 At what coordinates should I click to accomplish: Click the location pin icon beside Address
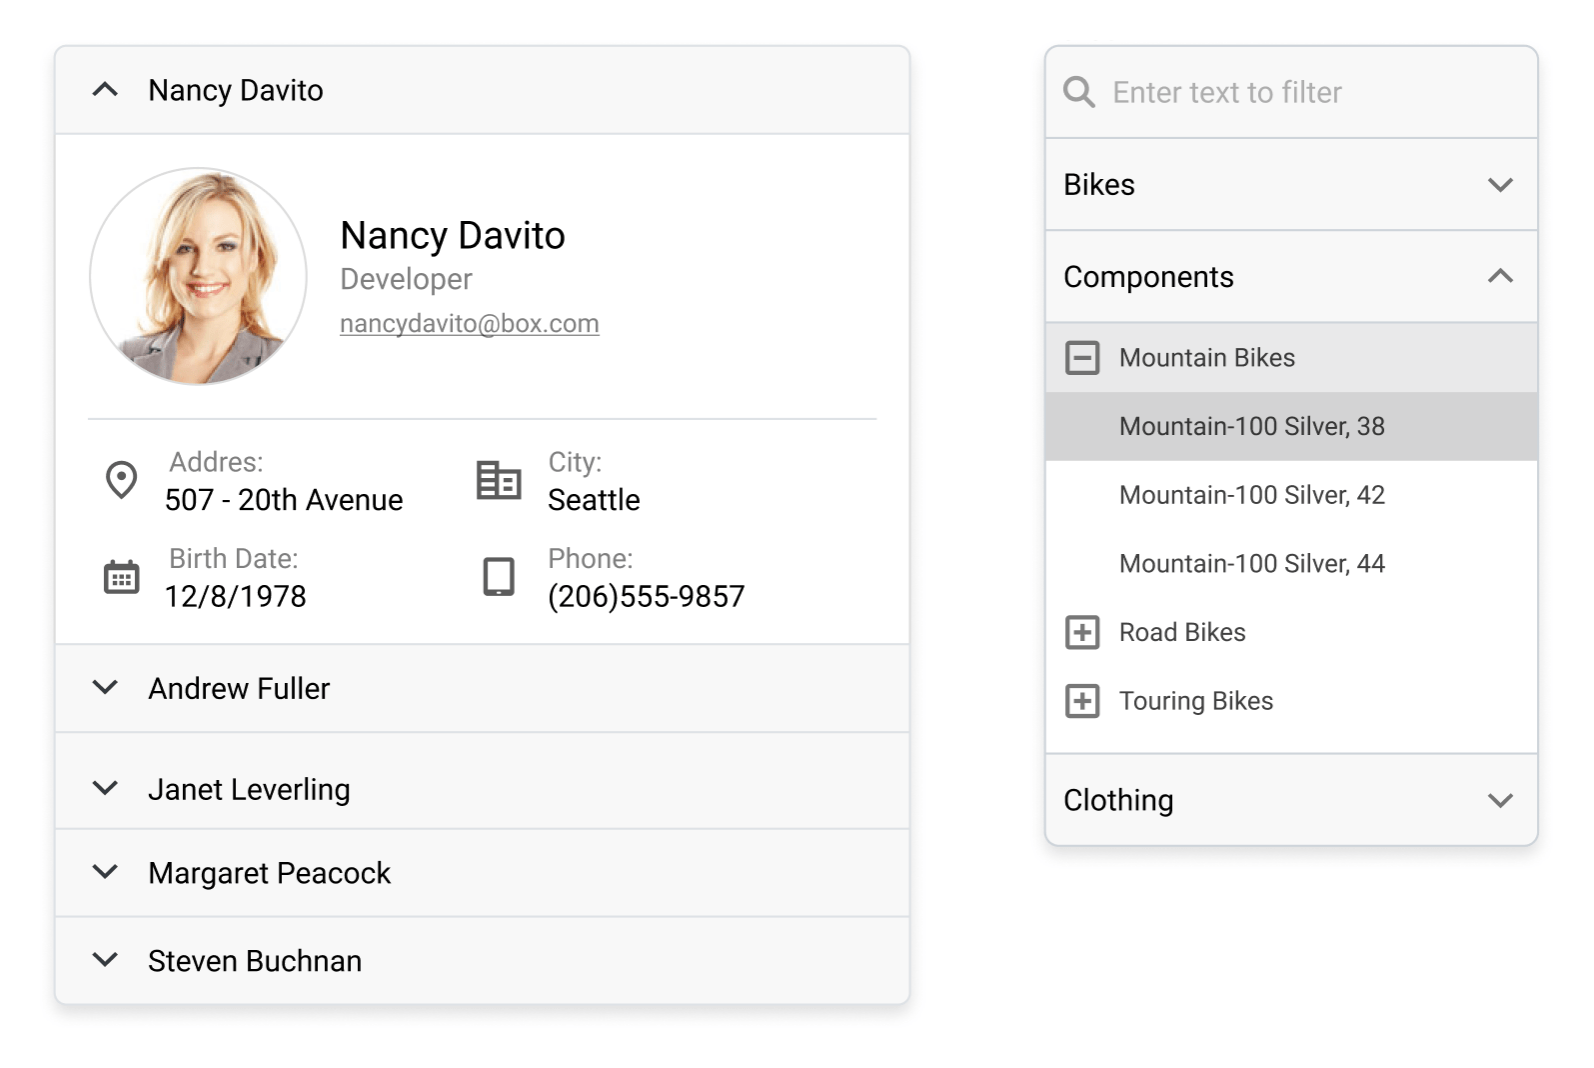(121, 480)
